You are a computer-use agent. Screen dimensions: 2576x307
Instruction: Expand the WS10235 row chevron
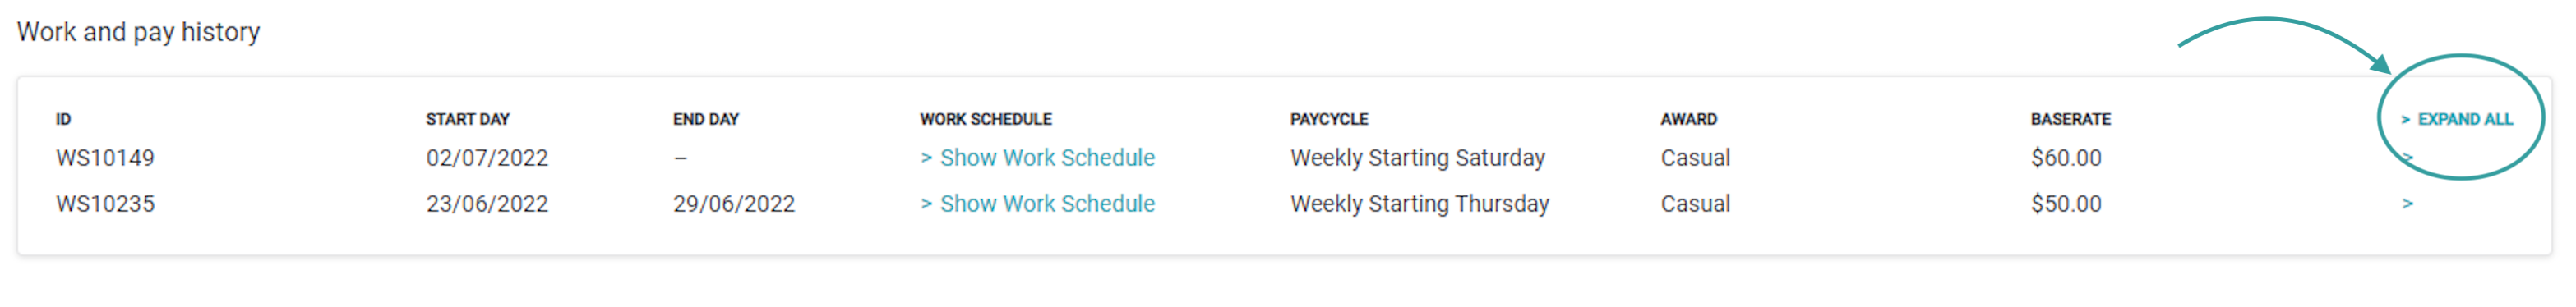pos(2407,203)
